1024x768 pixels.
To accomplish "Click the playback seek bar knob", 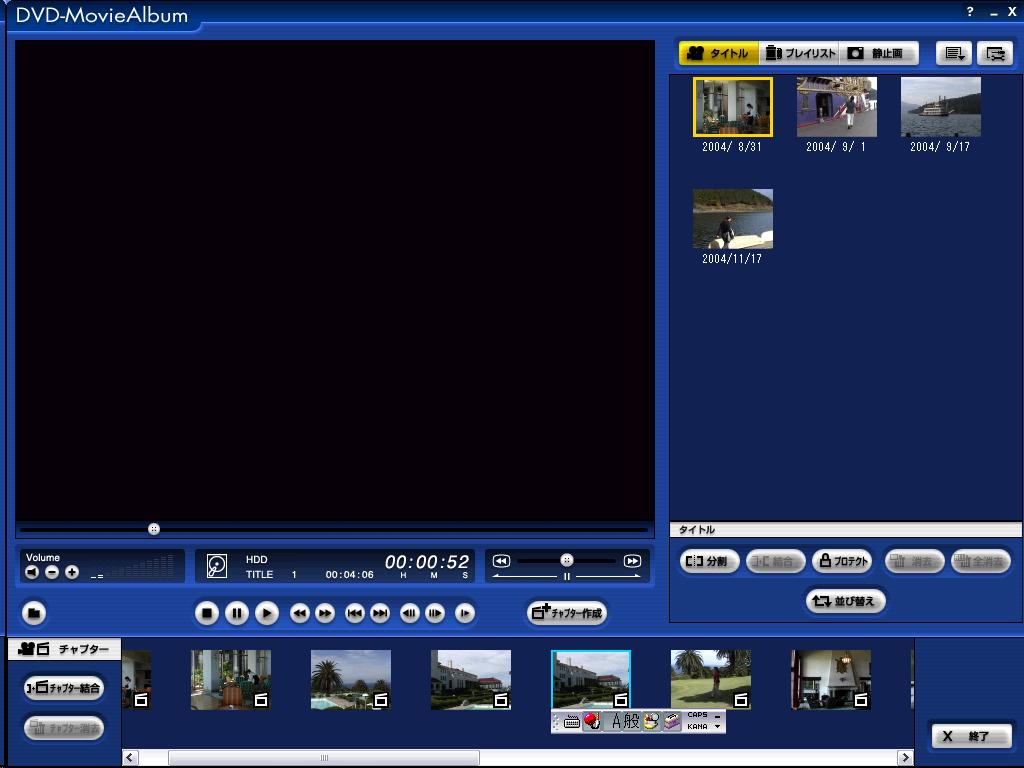I will 153,529.
